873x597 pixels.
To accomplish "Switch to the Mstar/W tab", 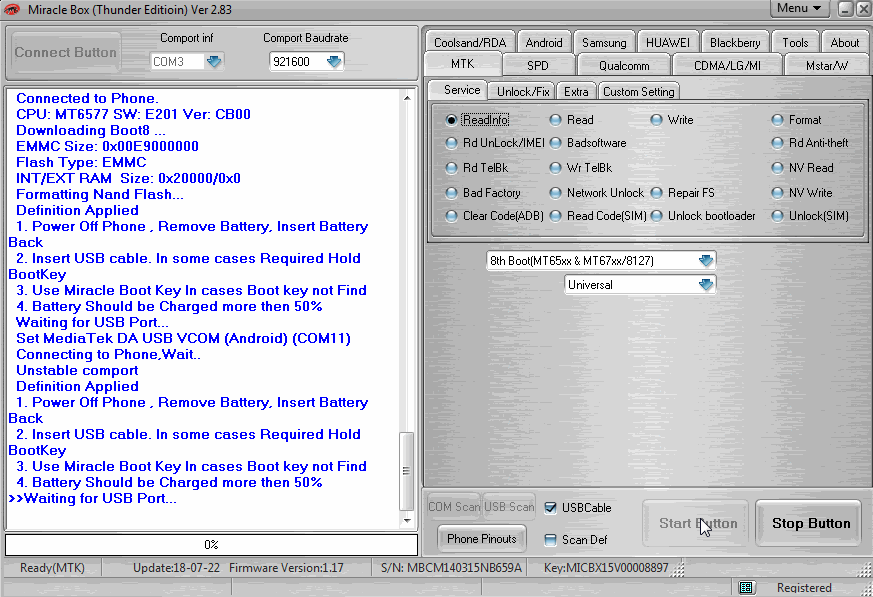I will click(827, 65).
